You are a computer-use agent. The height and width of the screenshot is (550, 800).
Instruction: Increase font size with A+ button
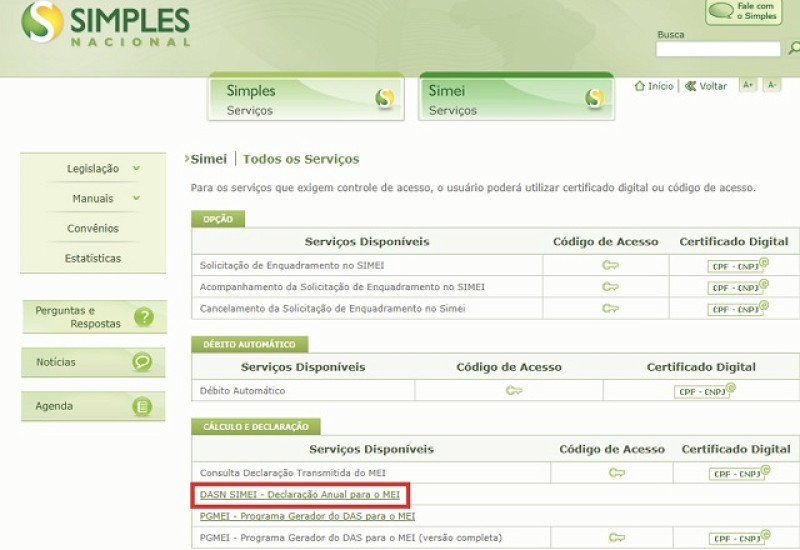pos(748,85)
